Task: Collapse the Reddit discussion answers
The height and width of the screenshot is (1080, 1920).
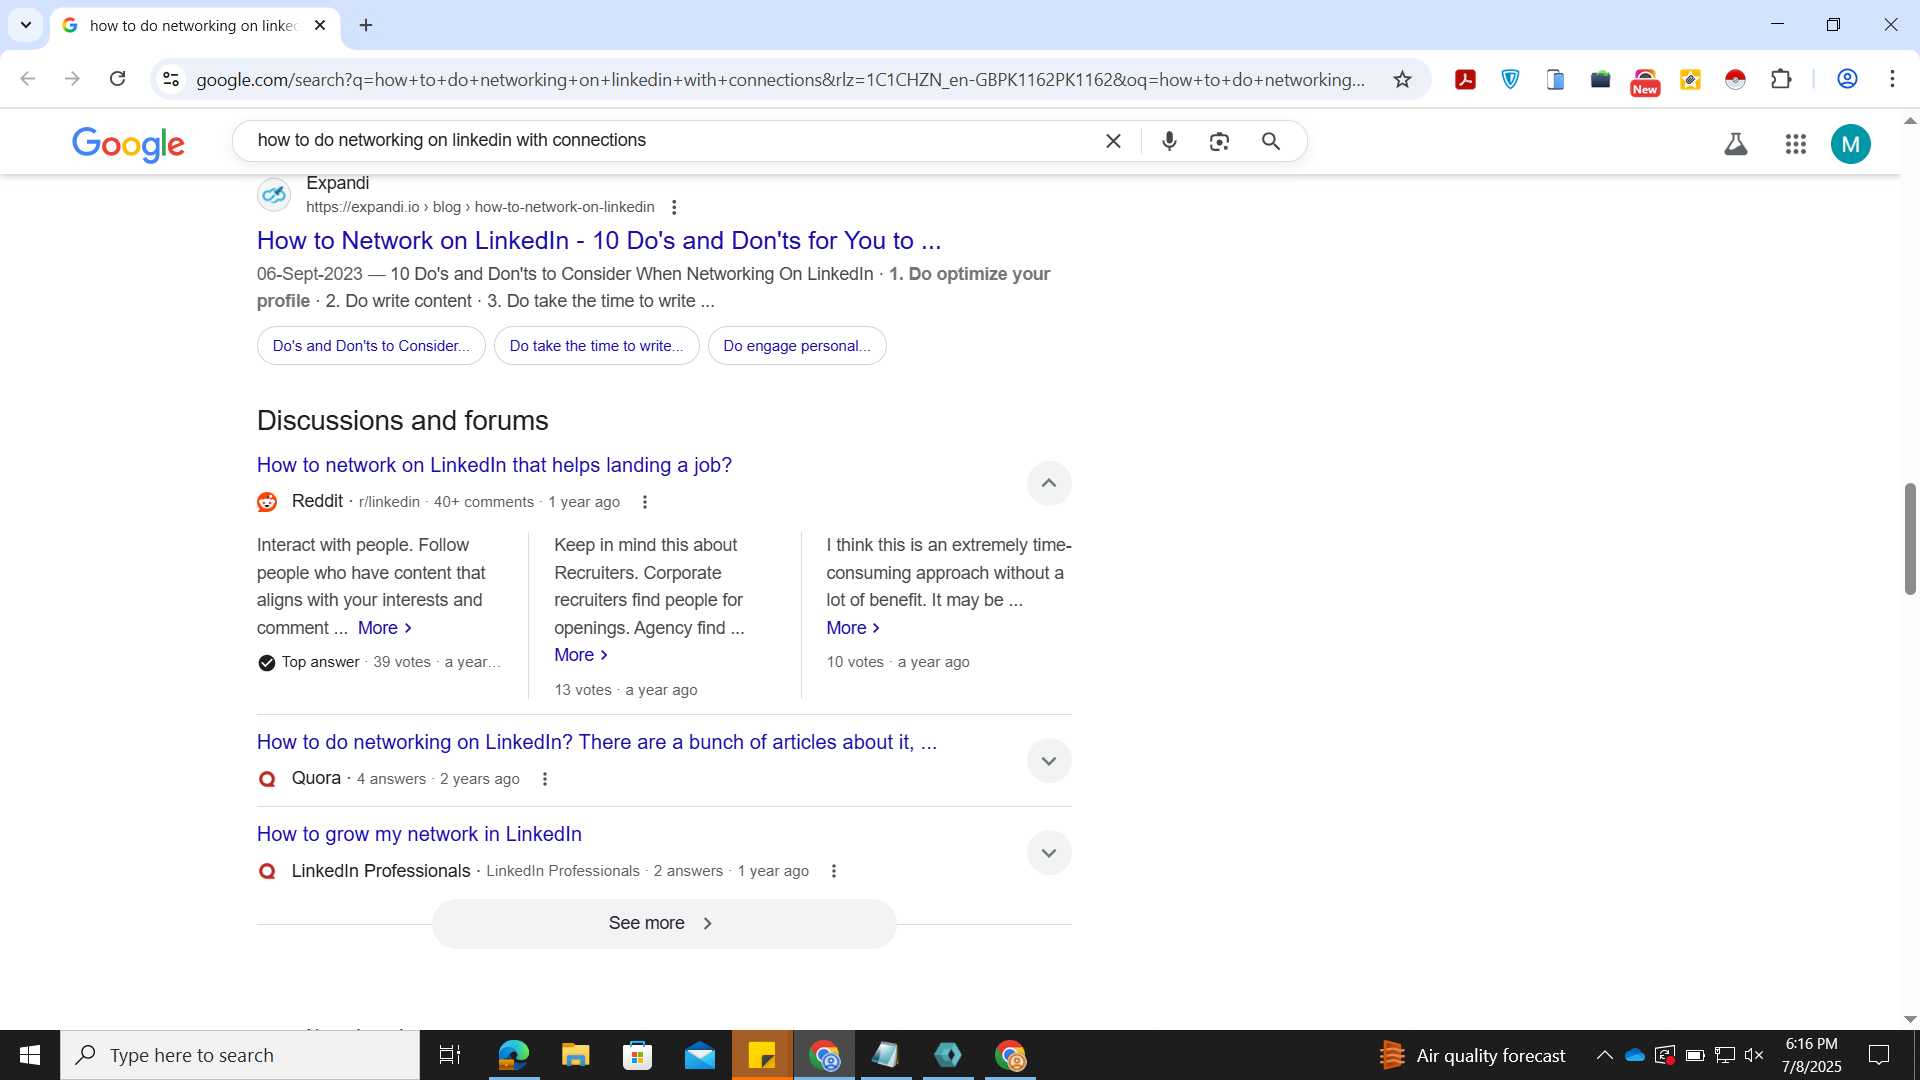Action: pos(1049,483)
